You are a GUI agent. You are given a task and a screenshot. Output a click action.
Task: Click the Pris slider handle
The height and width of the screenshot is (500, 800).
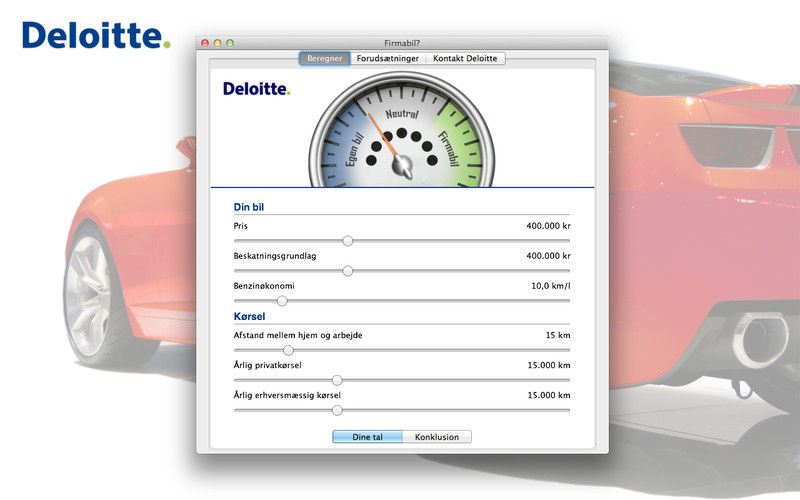pos(347,241)
